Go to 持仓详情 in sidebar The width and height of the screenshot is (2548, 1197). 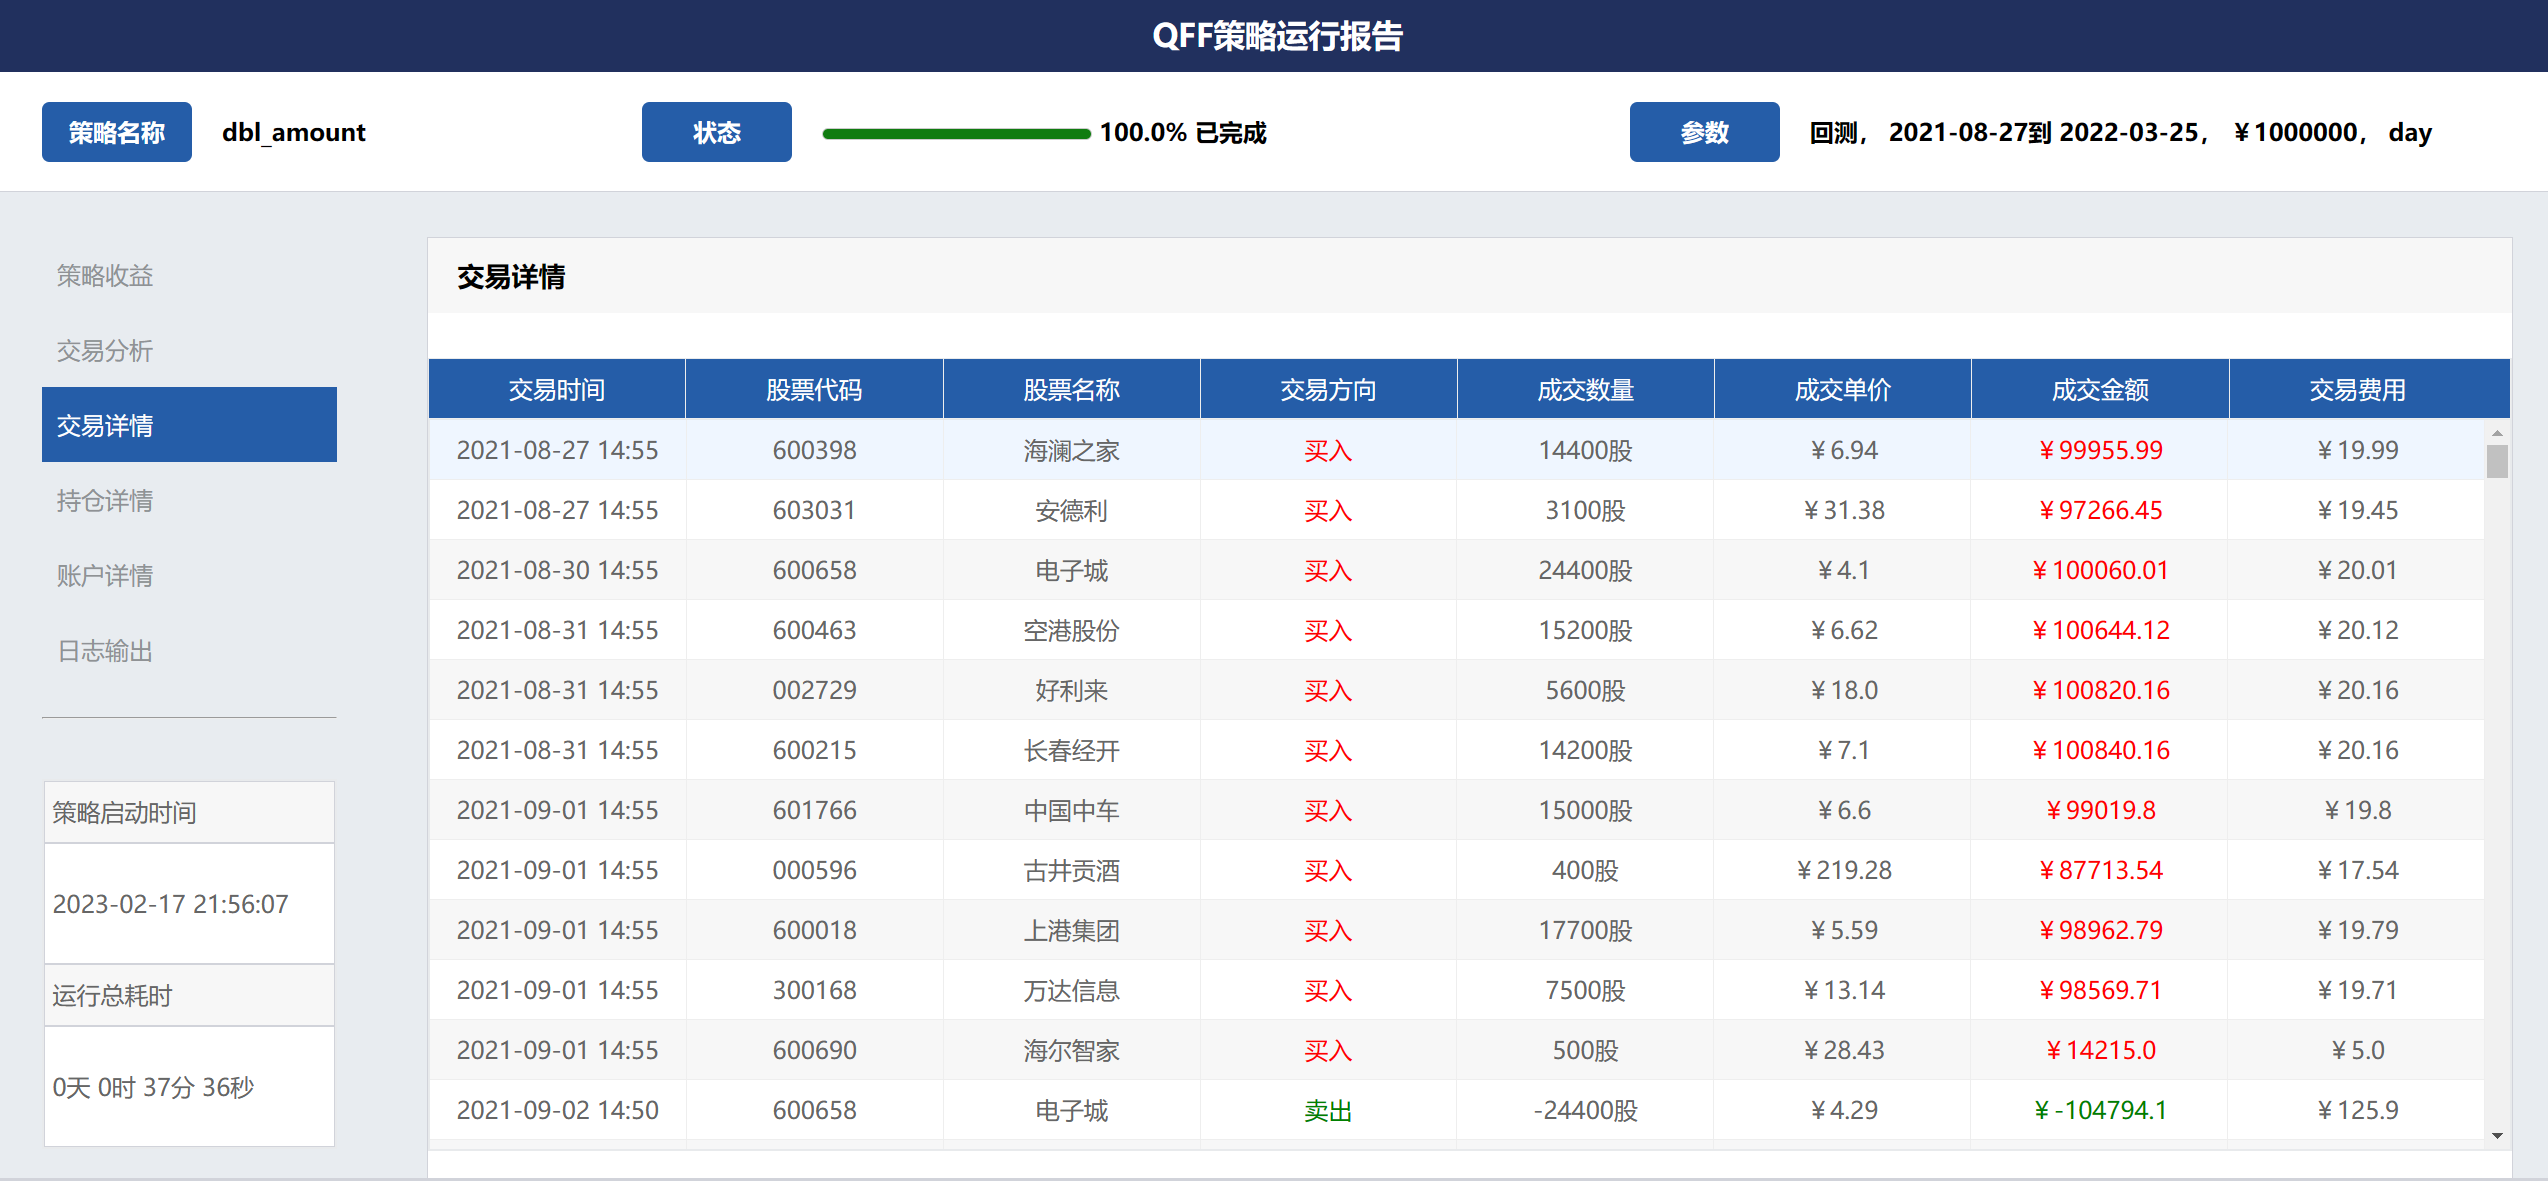[105, 500]
